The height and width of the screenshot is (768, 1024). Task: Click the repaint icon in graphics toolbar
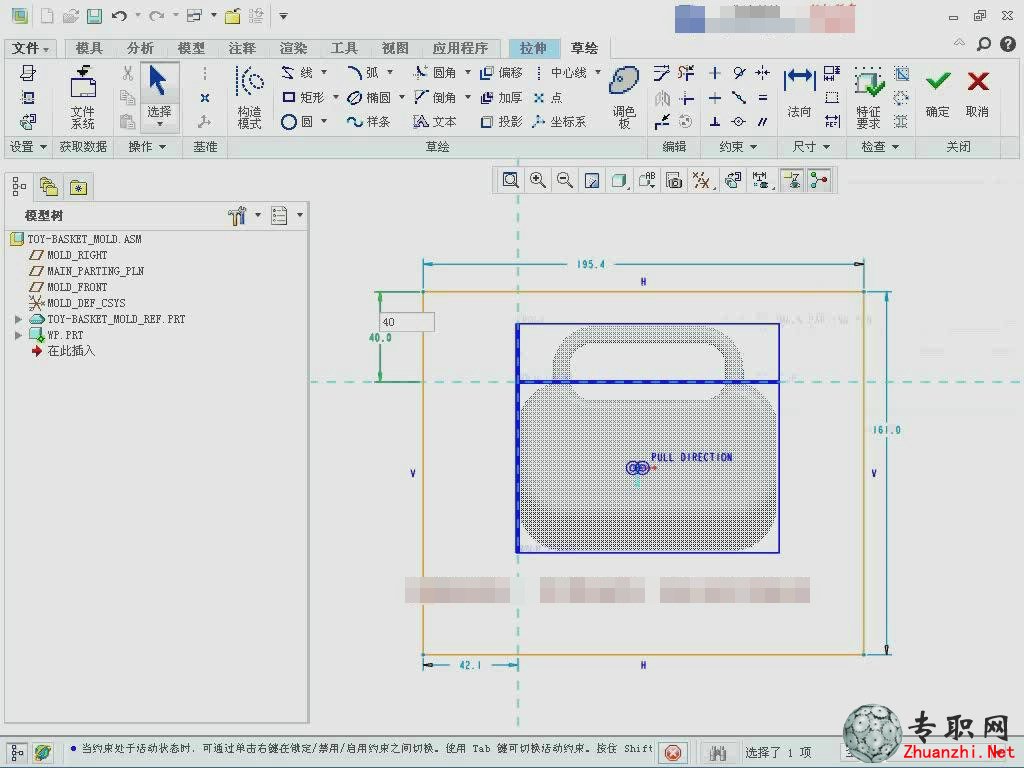[x=592, y=180]
